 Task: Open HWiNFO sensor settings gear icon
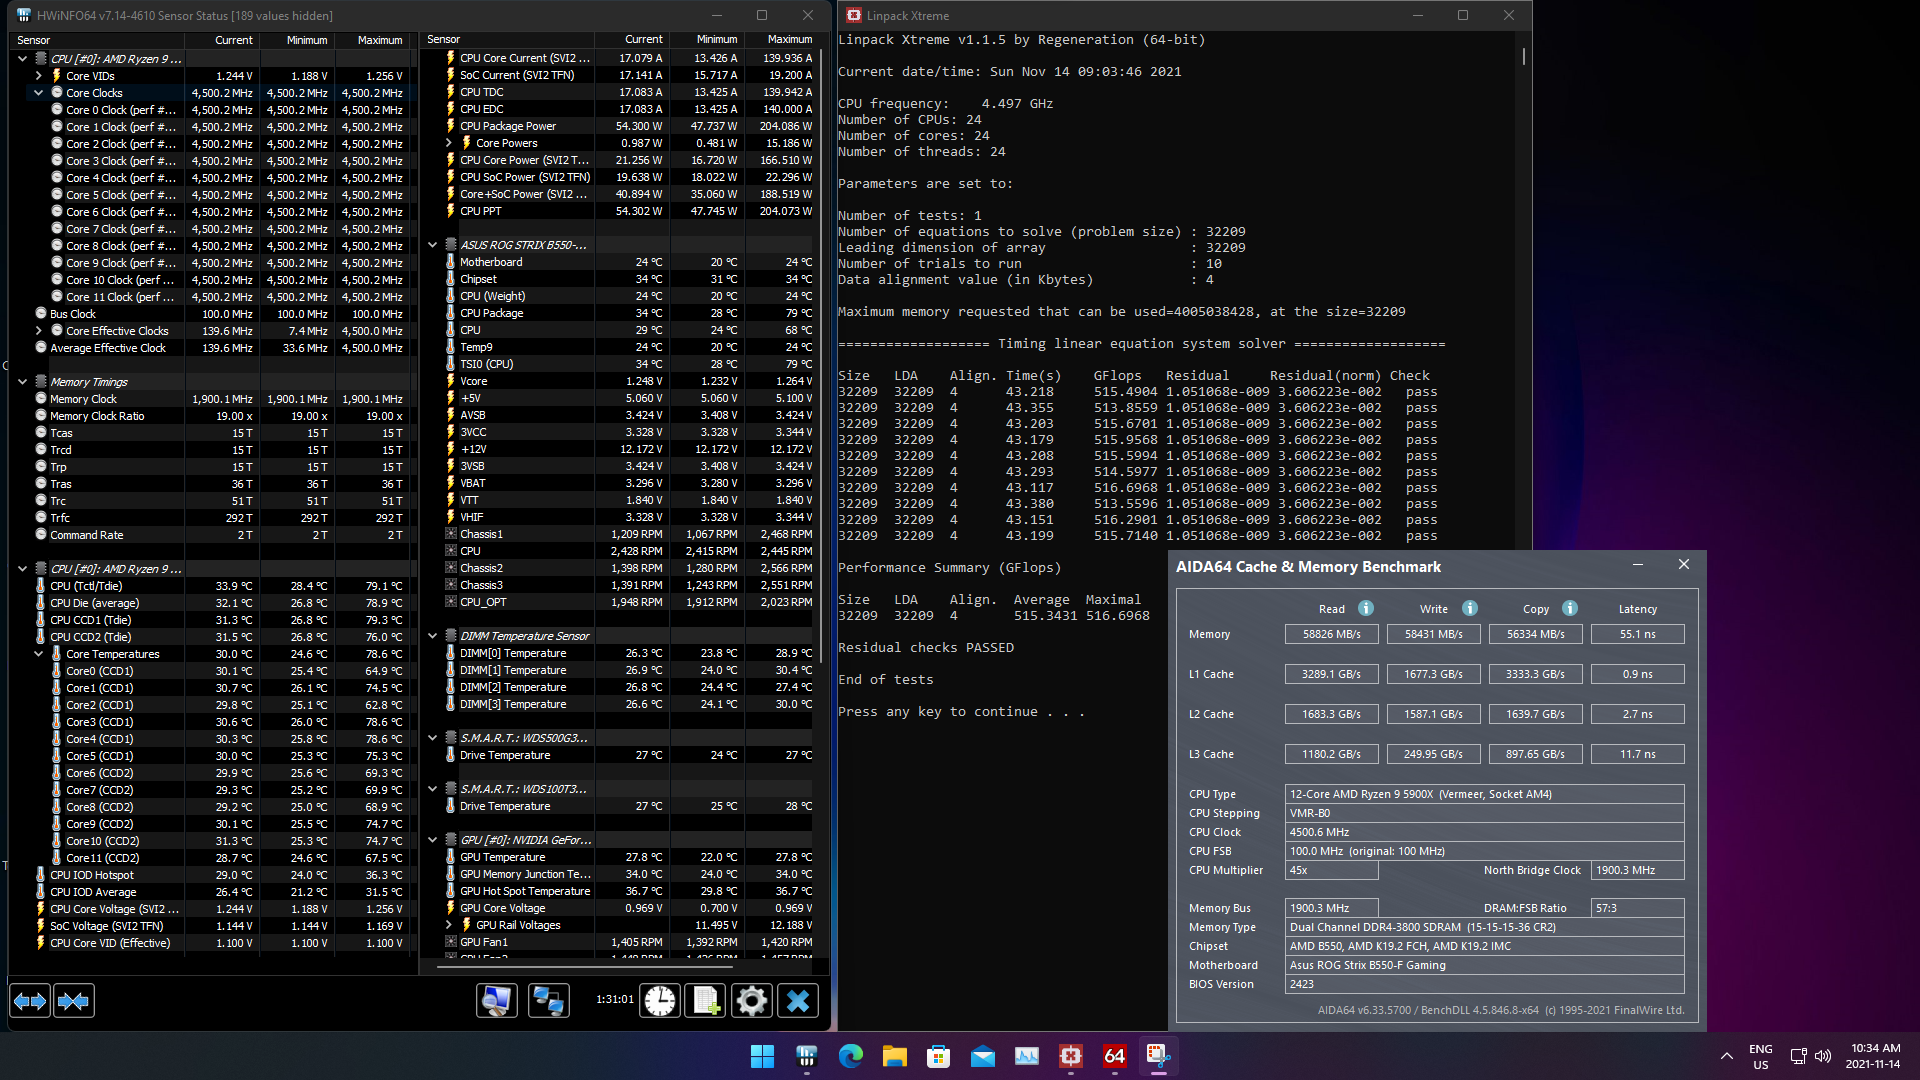coord(752,1001)
